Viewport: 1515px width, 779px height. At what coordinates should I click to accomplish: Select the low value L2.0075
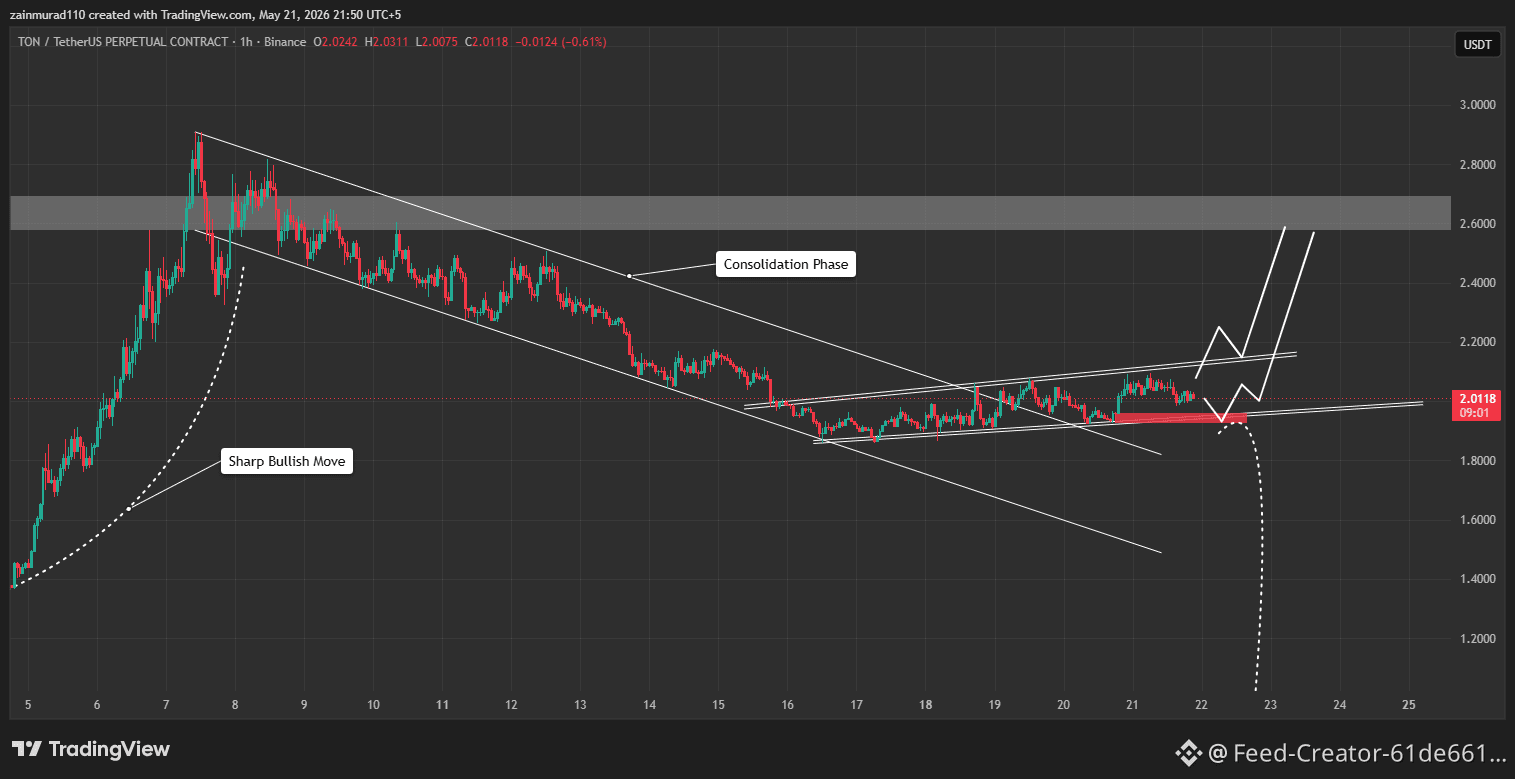click(x=439, y=42)
